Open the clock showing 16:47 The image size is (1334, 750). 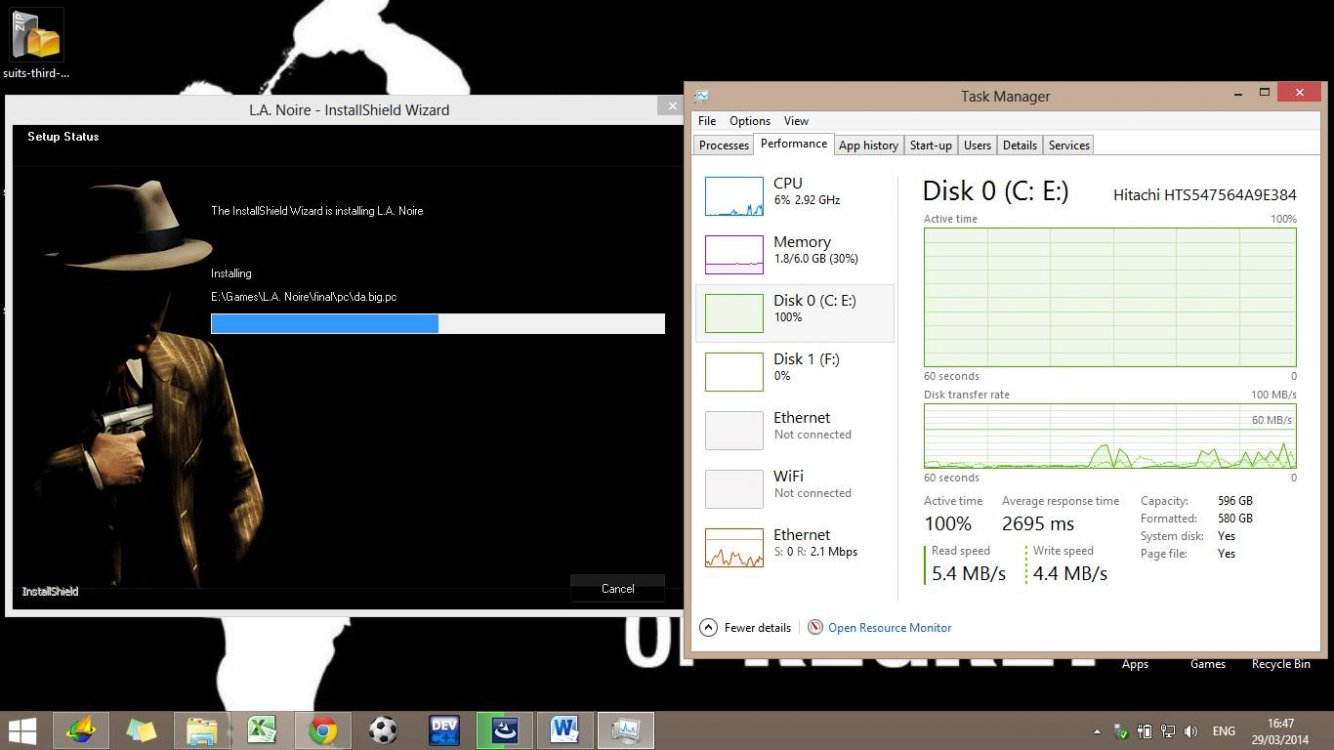(x=1280, y=731)
